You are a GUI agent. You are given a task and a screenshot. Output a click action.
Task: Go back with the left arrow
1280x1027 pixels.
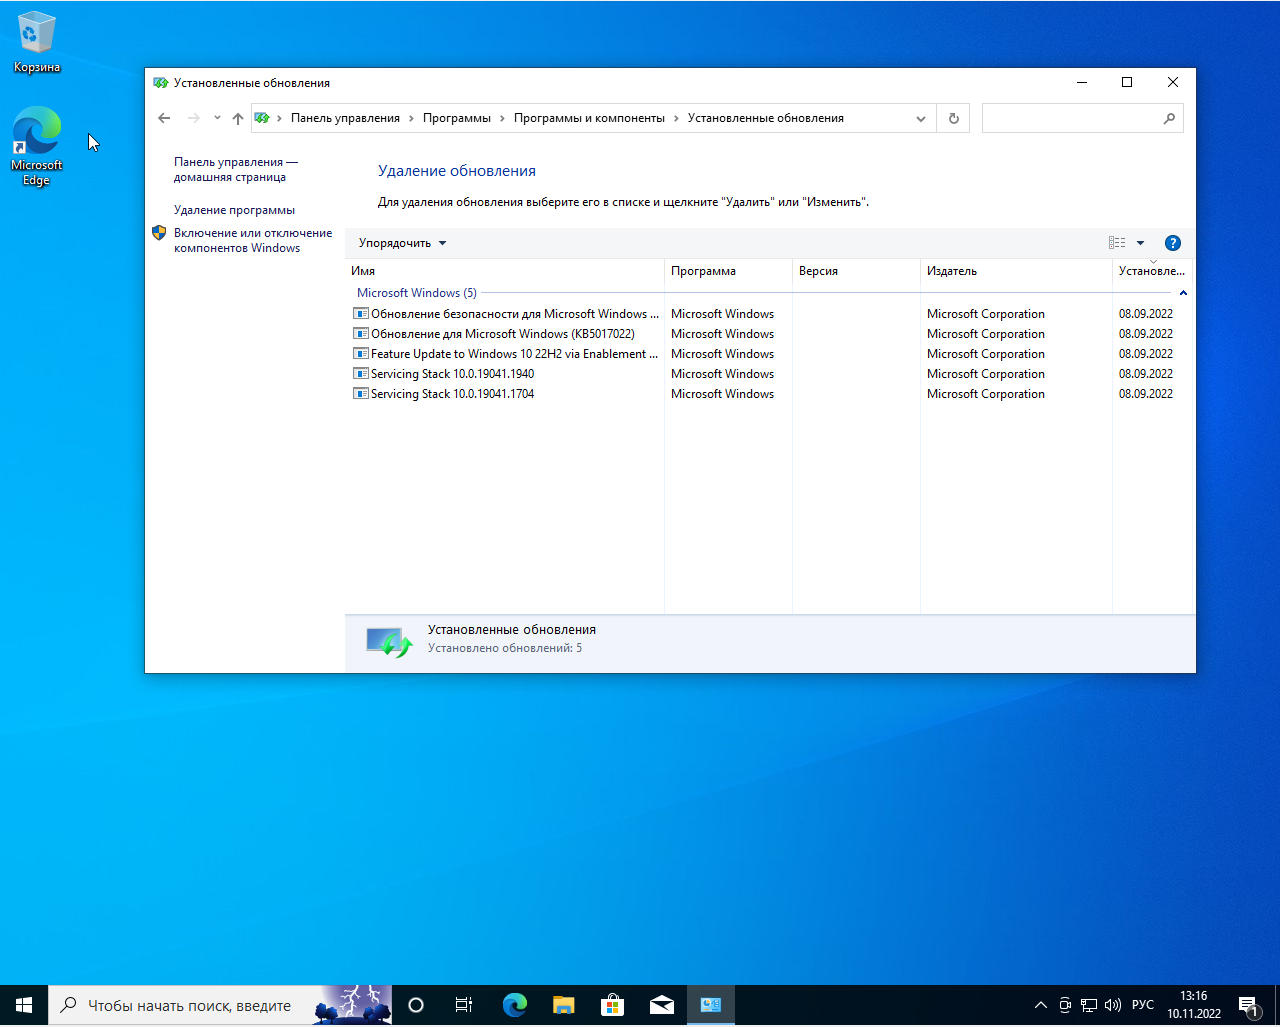(x=164, y=118)
